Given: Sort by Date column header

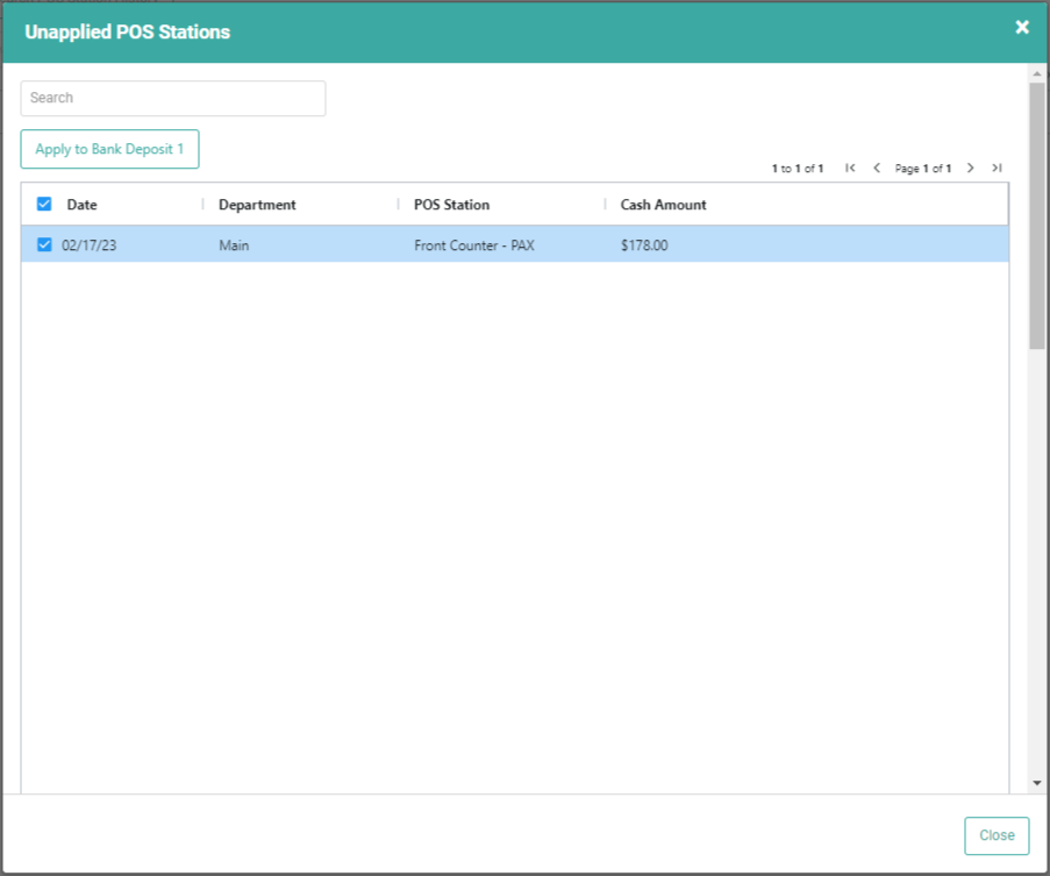Looking at the screenshot, I should [x=82, y=204].
